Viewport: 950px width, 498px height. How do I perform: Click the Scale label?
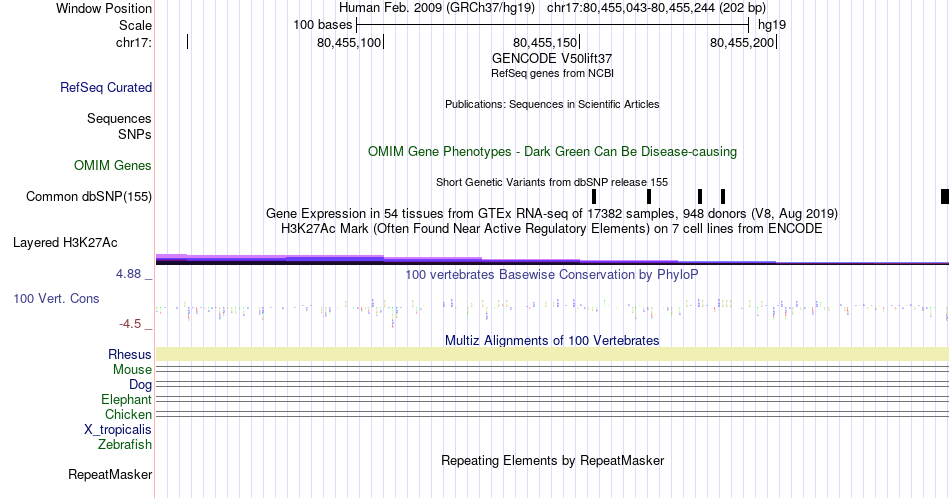tap(135, 25)
